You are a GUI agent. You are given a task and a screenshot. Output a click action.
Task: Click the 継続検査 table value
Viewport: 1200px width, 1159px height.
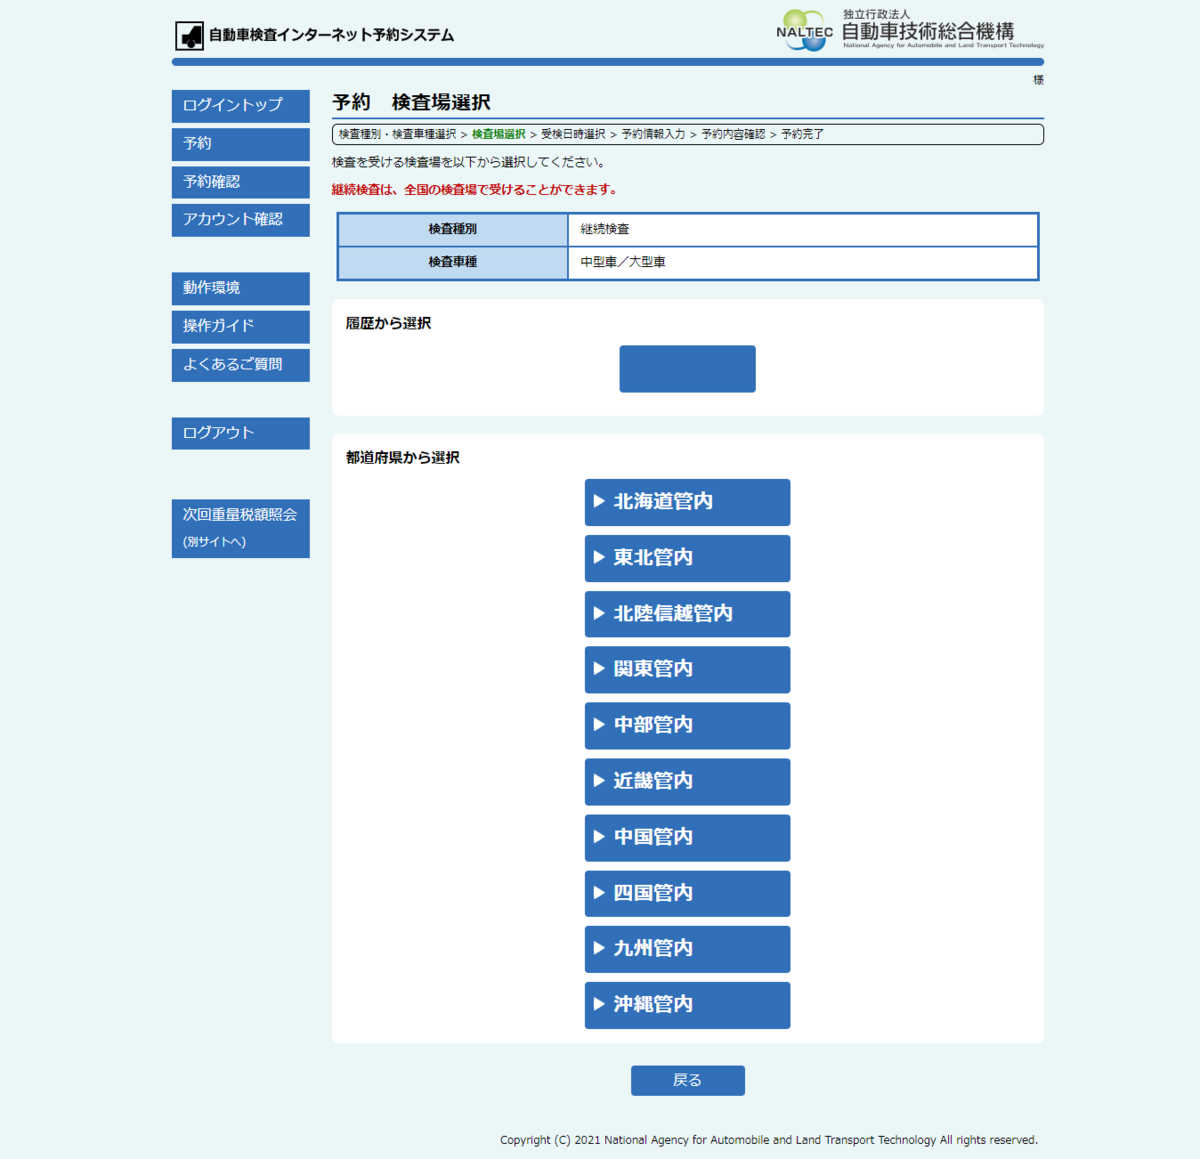(605, 229)
